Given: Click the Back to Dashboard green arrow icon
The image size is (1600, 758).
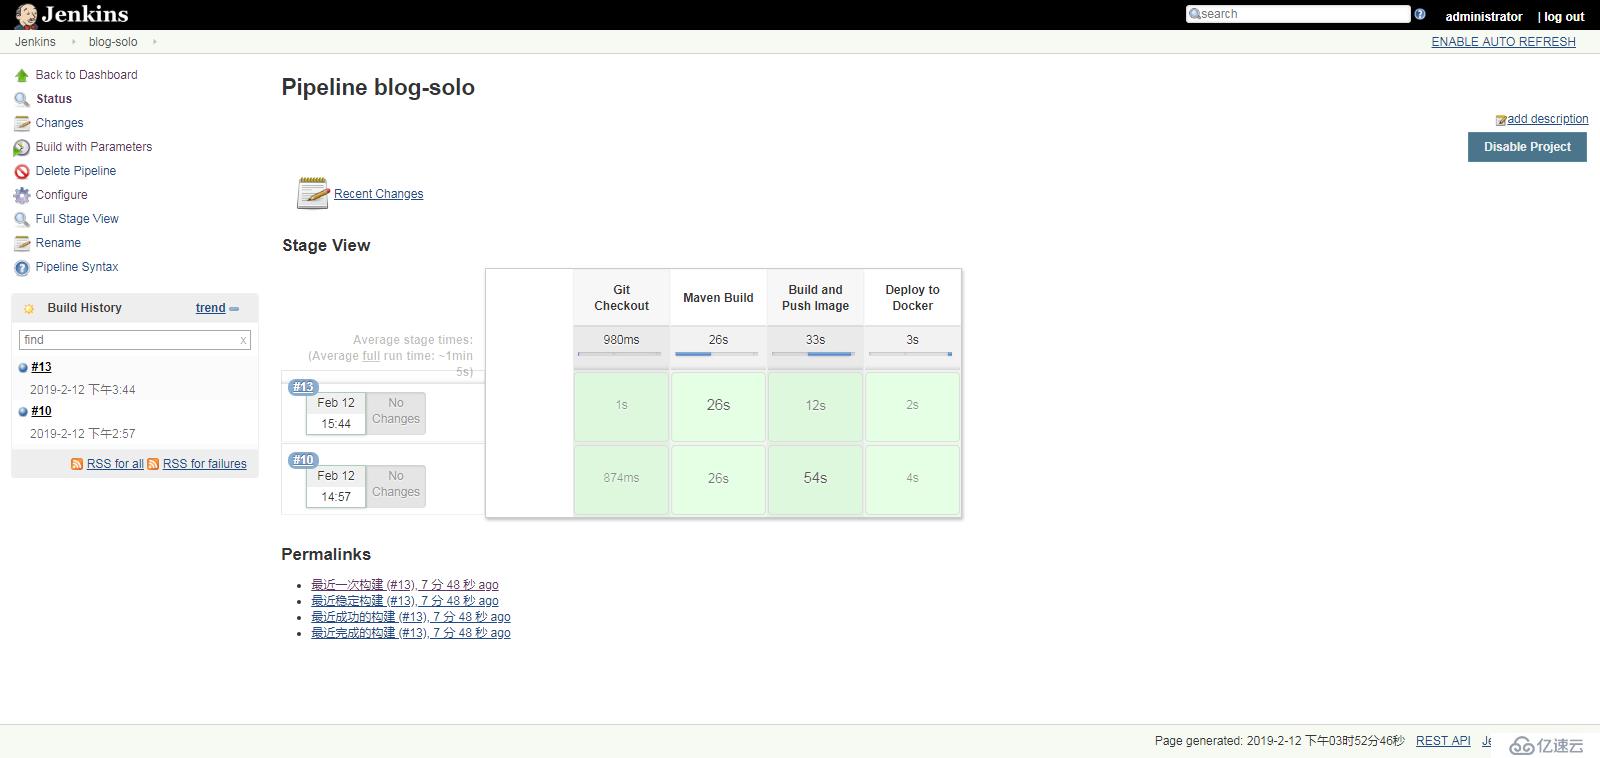Looking at the screenshot, I should (22, 75).
